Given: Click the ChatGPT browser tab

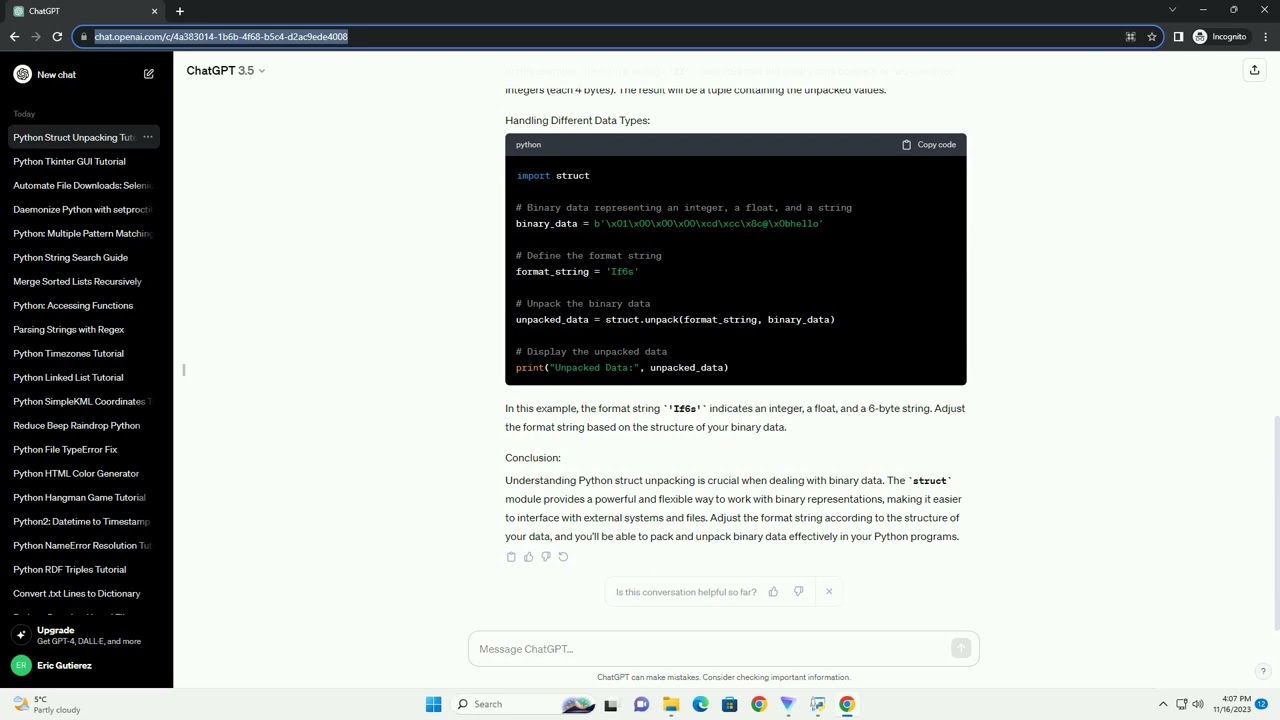Looking at the screenshot, I should pos(84,11).
